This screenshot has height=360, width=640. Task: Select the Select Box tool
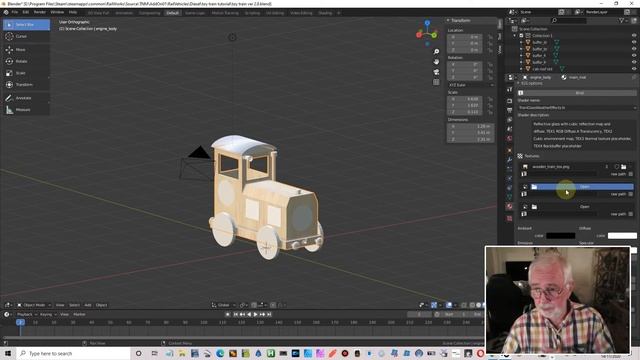[x=26, y=24]
